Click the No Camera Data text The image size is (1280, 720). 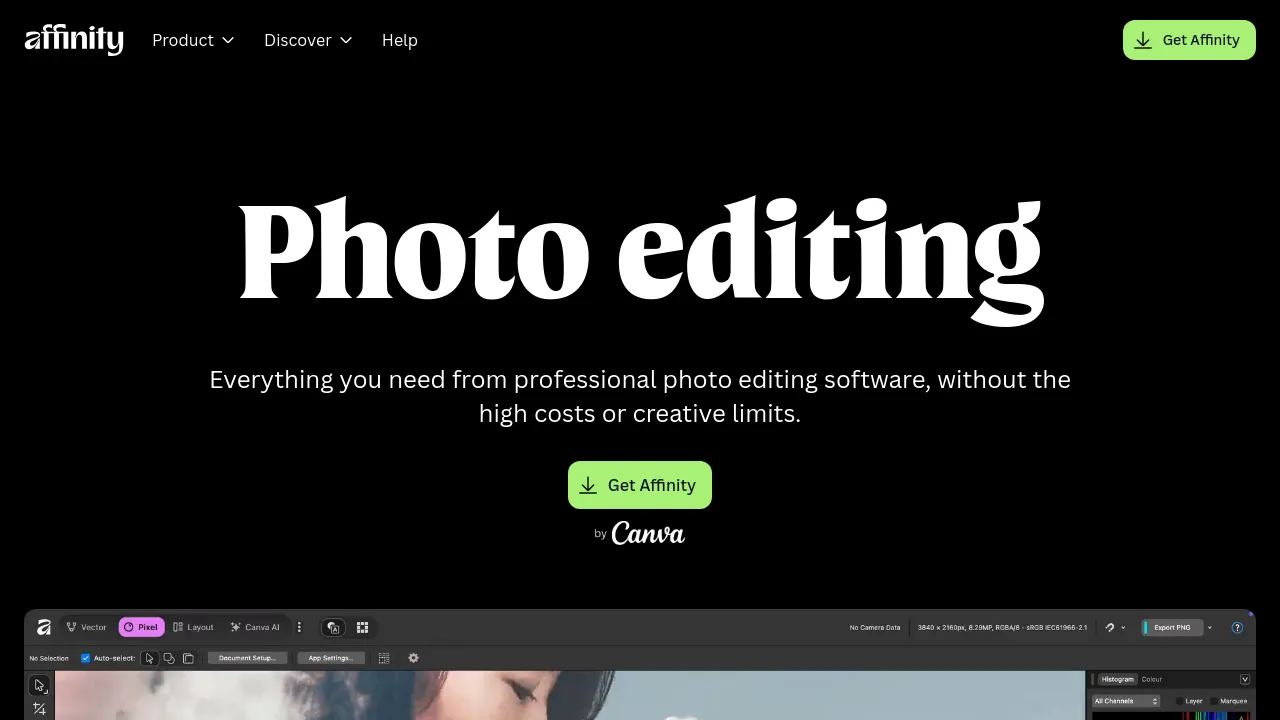875,628
